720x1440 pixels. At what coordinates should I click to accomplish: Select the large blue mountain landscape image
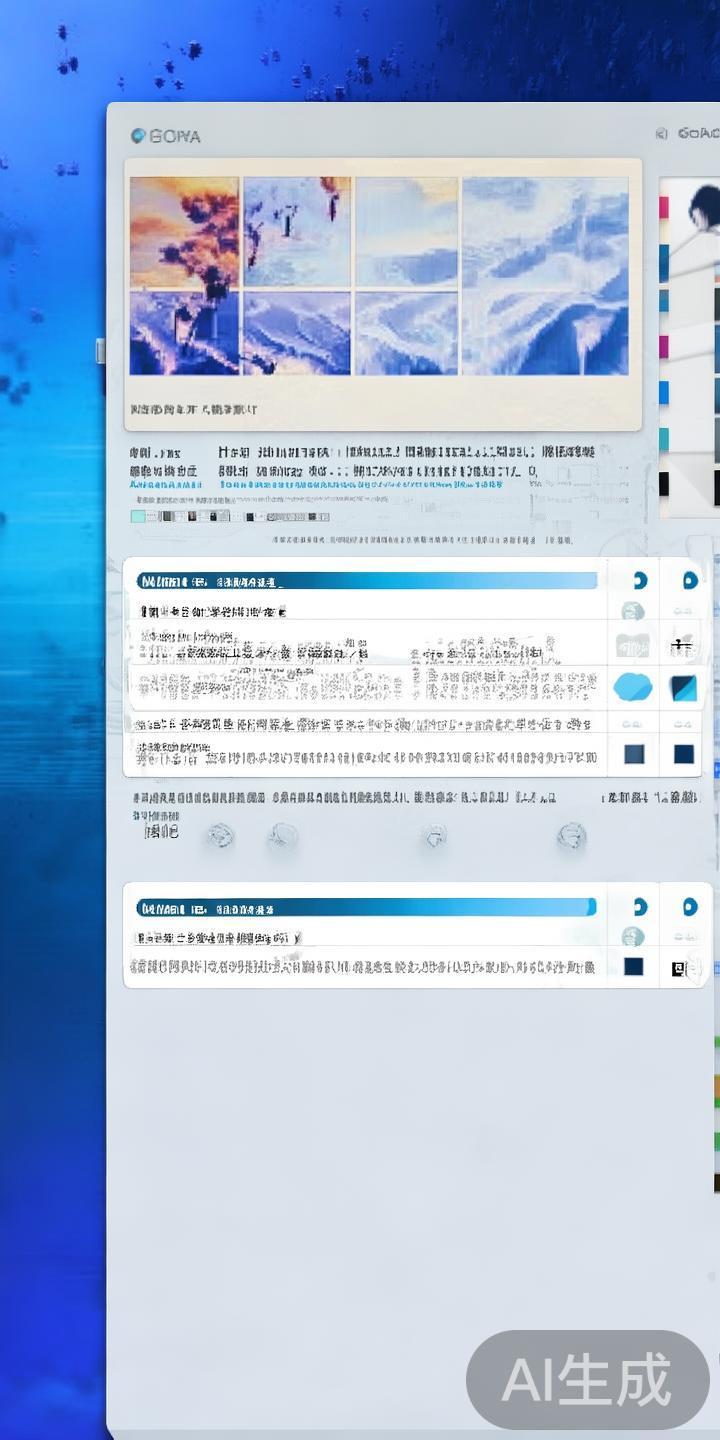[x=545, y=276]
